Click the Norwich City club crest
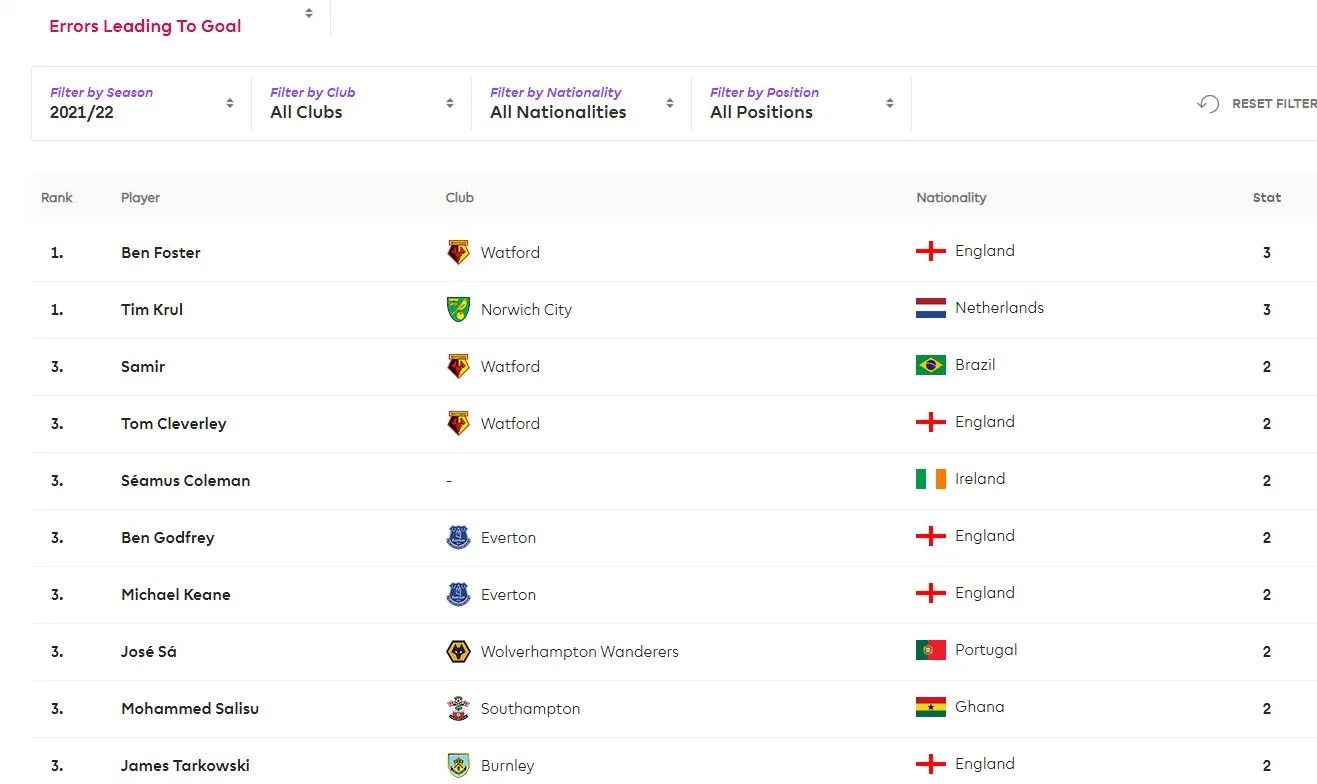 point(458,309)
